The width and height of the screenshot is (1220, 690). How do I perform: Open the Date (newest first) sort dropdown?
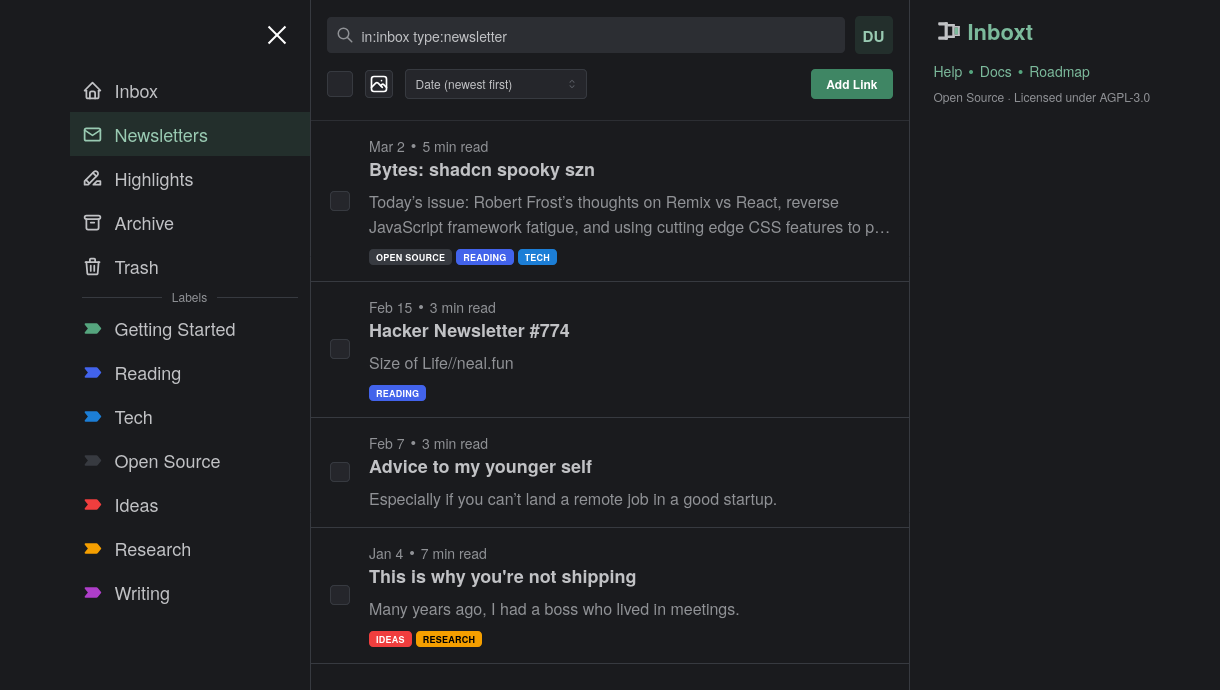click(x=495, y=84)
